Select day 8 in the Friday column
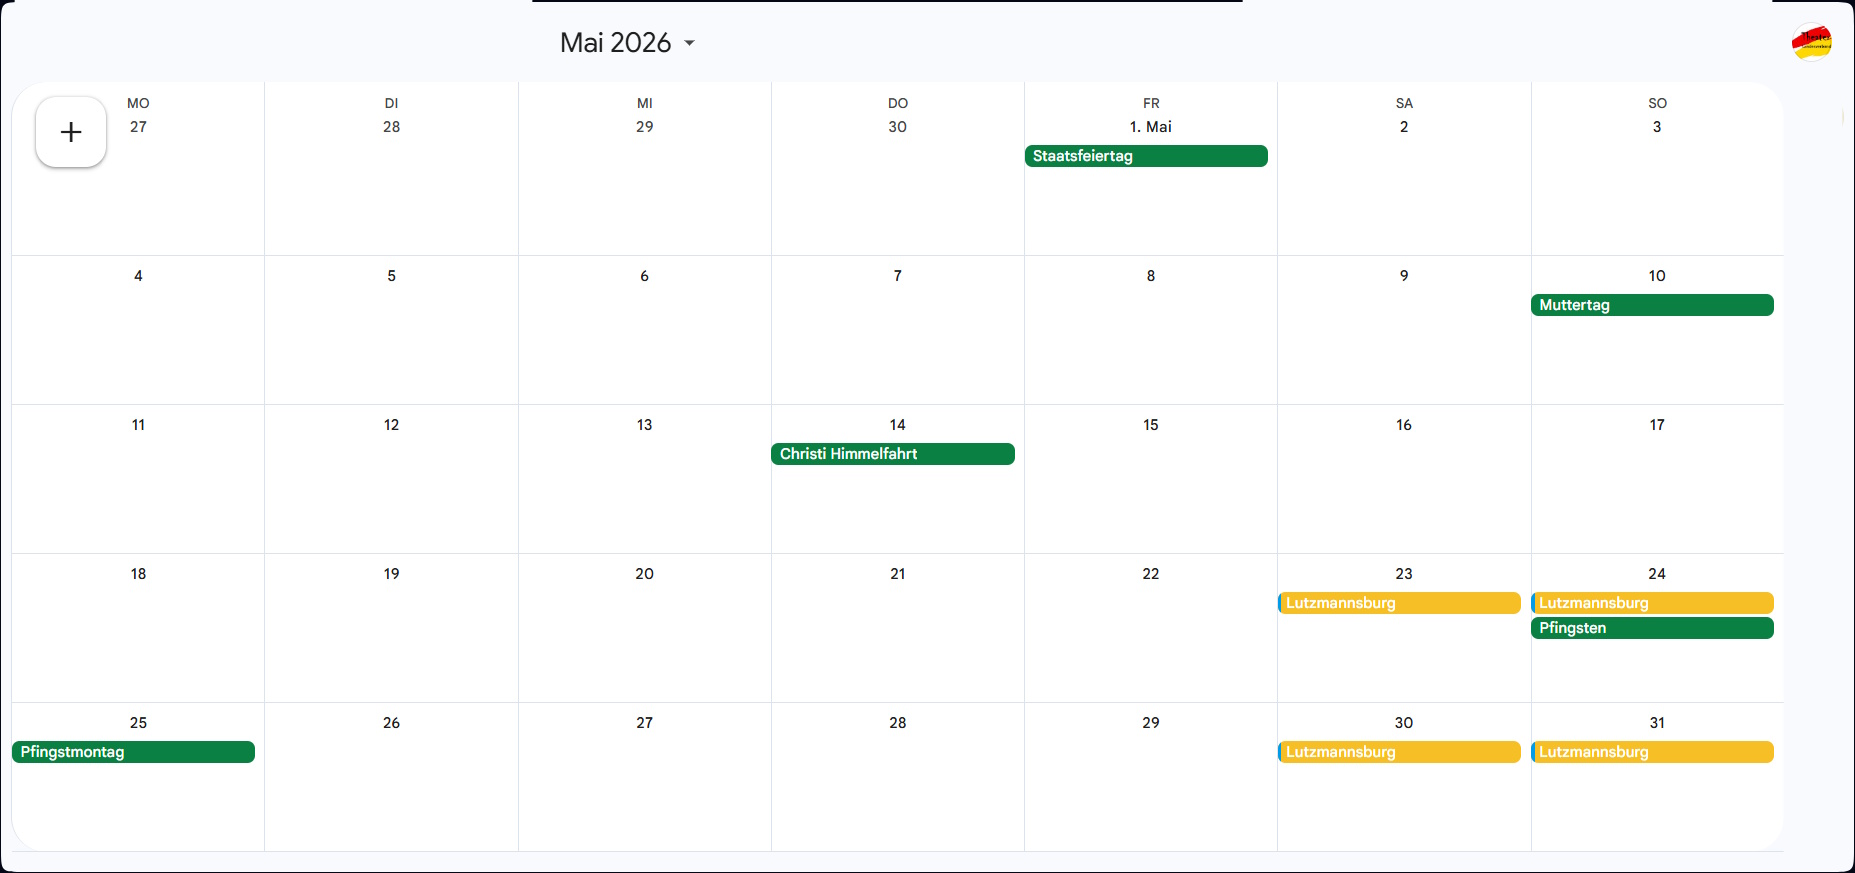 coord(1150,276)
